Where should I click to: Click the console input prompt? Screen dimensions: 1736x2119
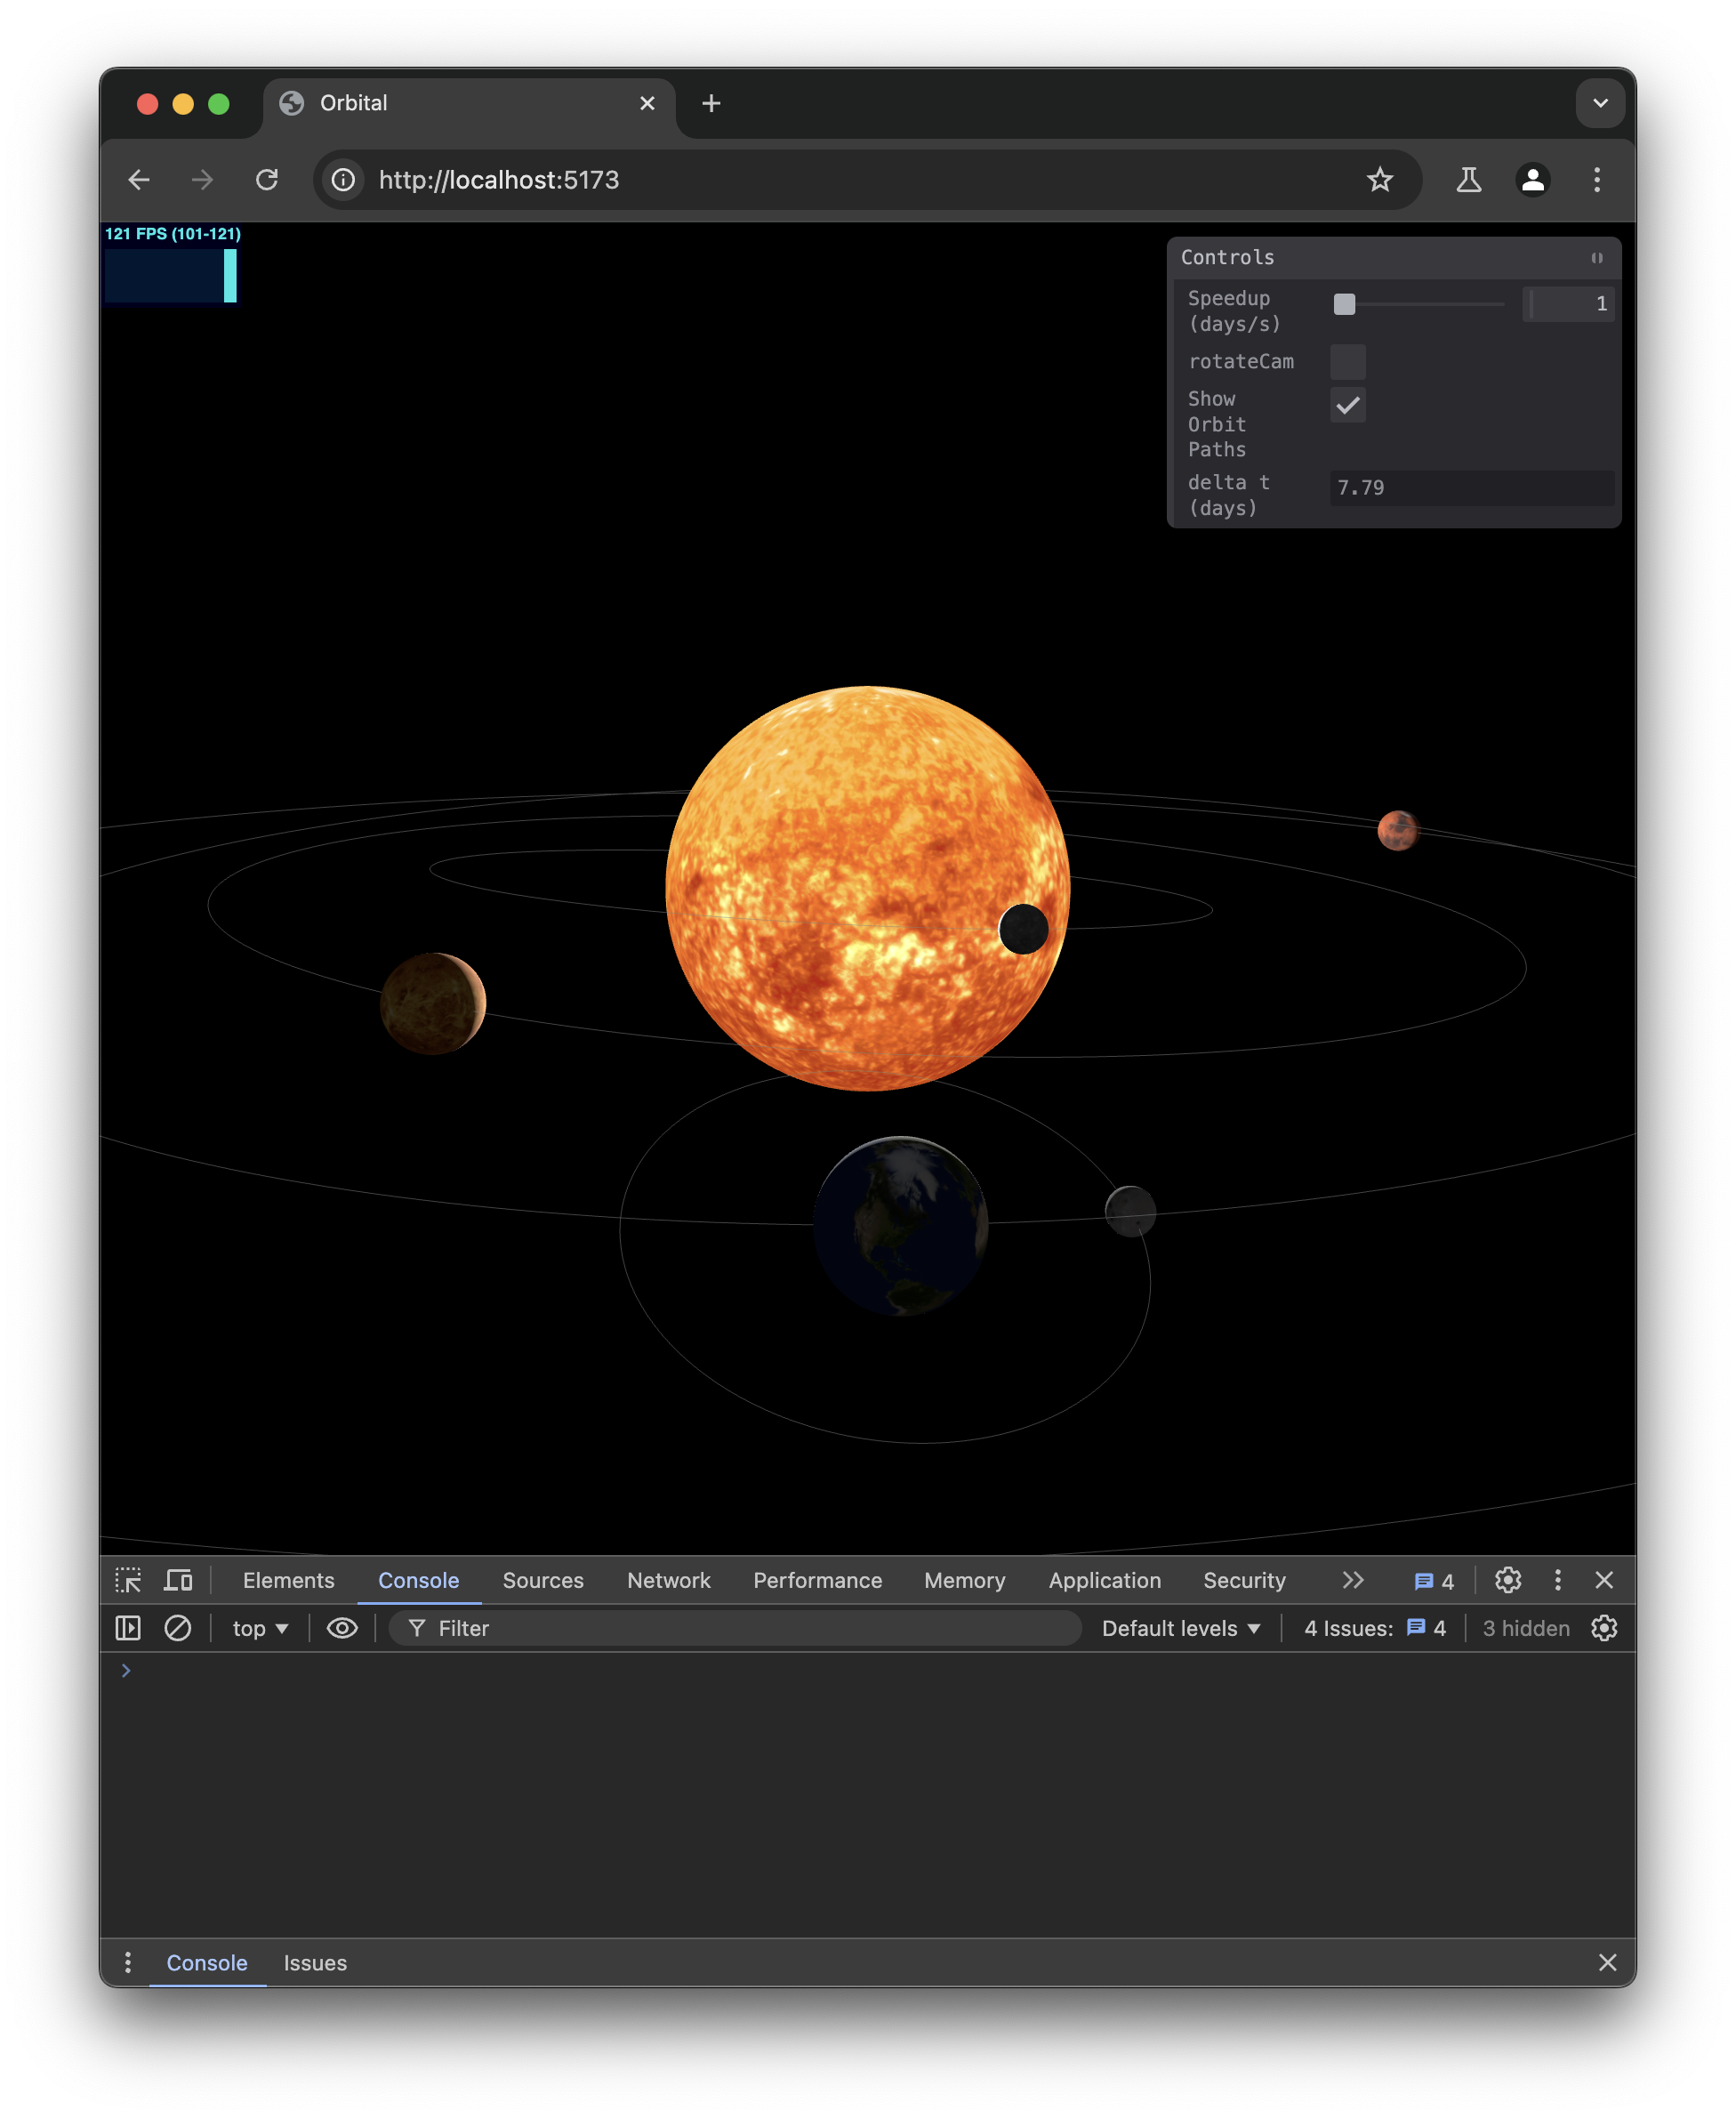868,1671
